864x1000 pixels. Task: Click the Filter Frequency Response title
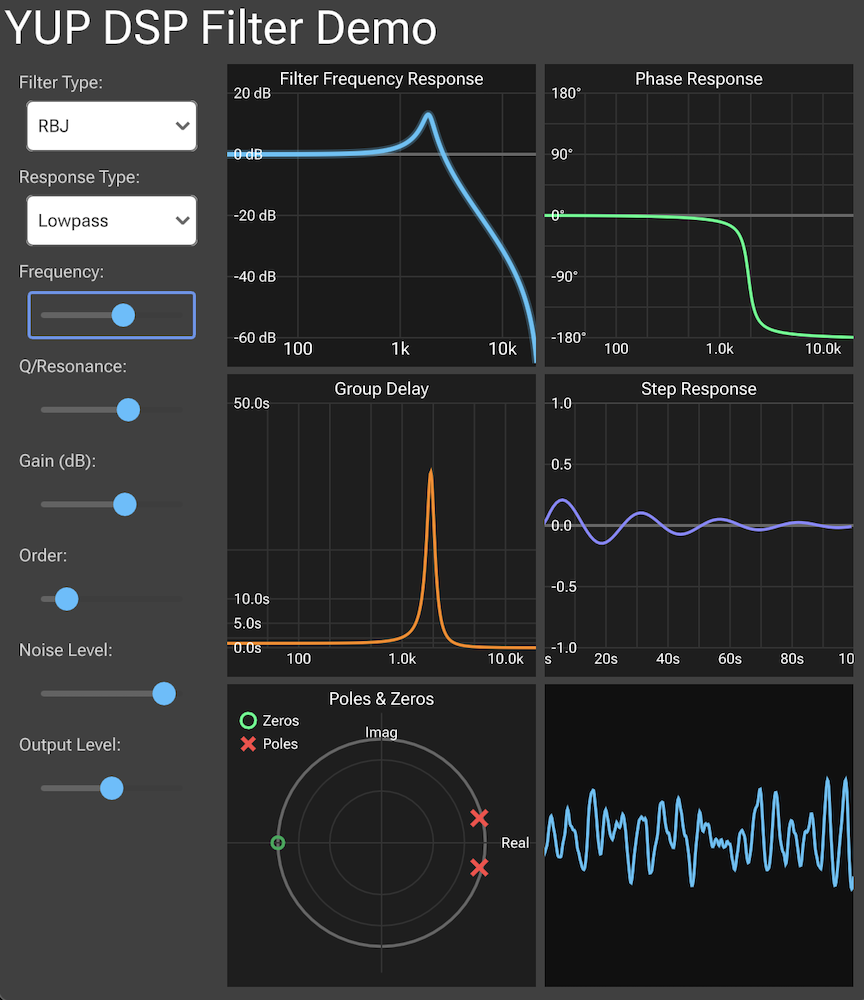click(381, 79)
